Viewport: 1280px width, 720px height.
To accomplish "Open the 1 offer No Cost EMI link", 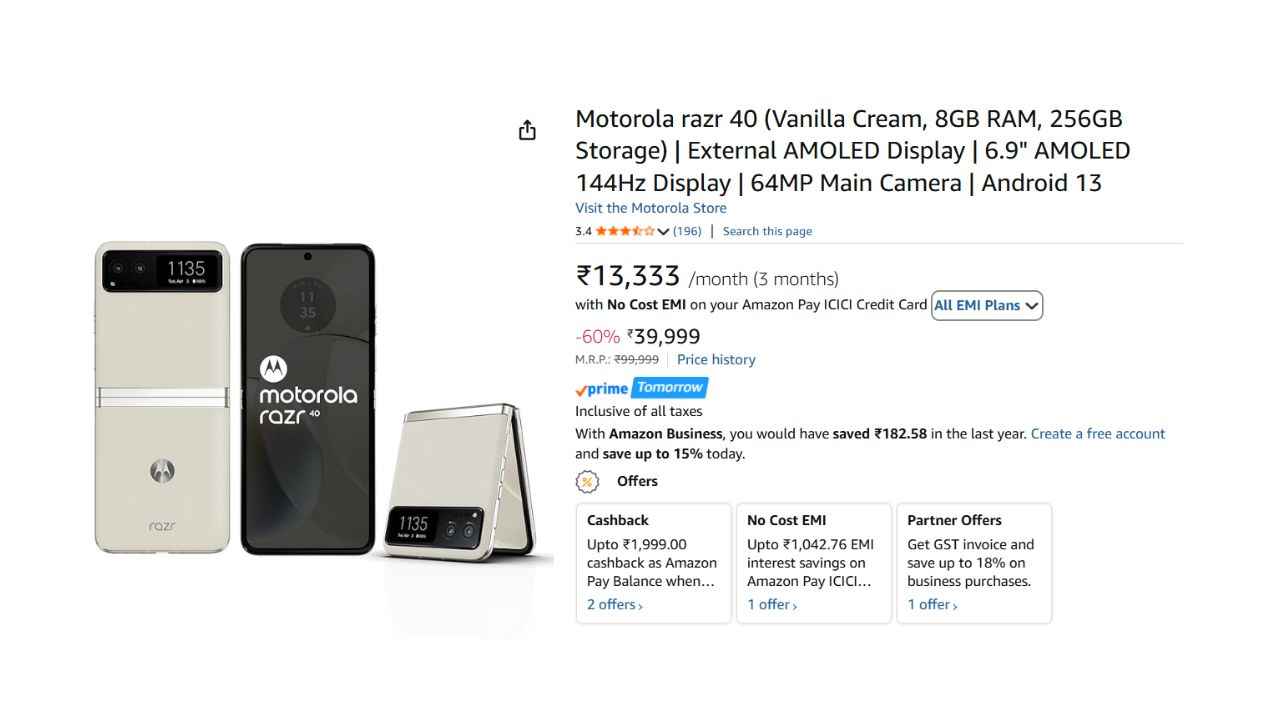I will [771, 605].
